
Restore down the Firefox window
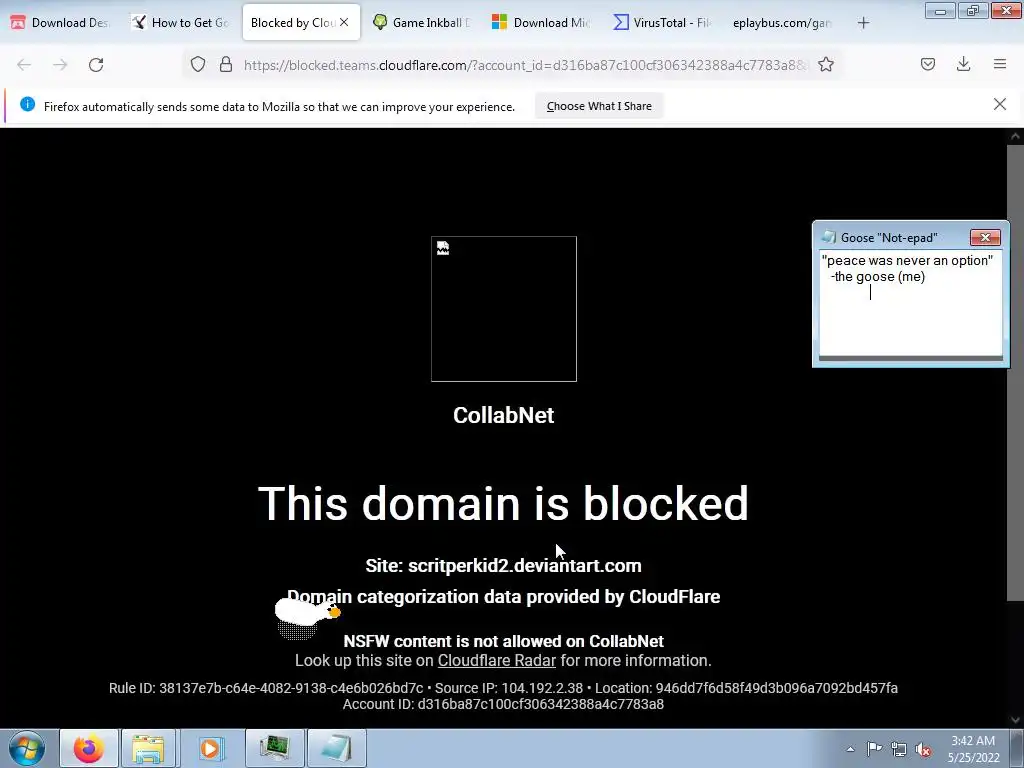coord(972,10)
